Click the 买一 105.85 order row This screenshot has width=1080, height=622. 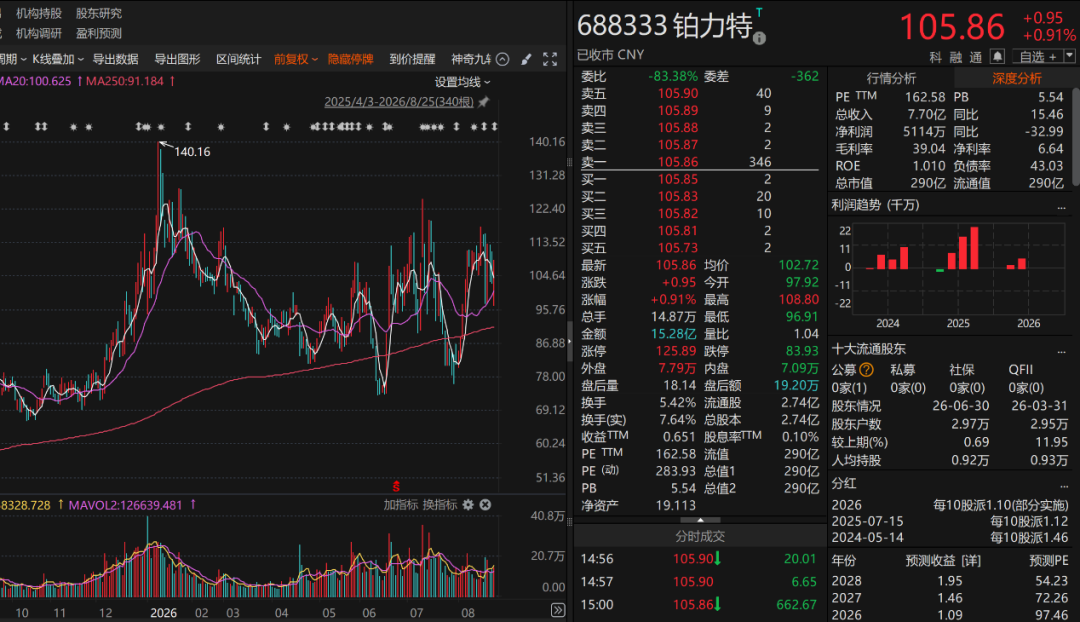click(x=700, y=179)
